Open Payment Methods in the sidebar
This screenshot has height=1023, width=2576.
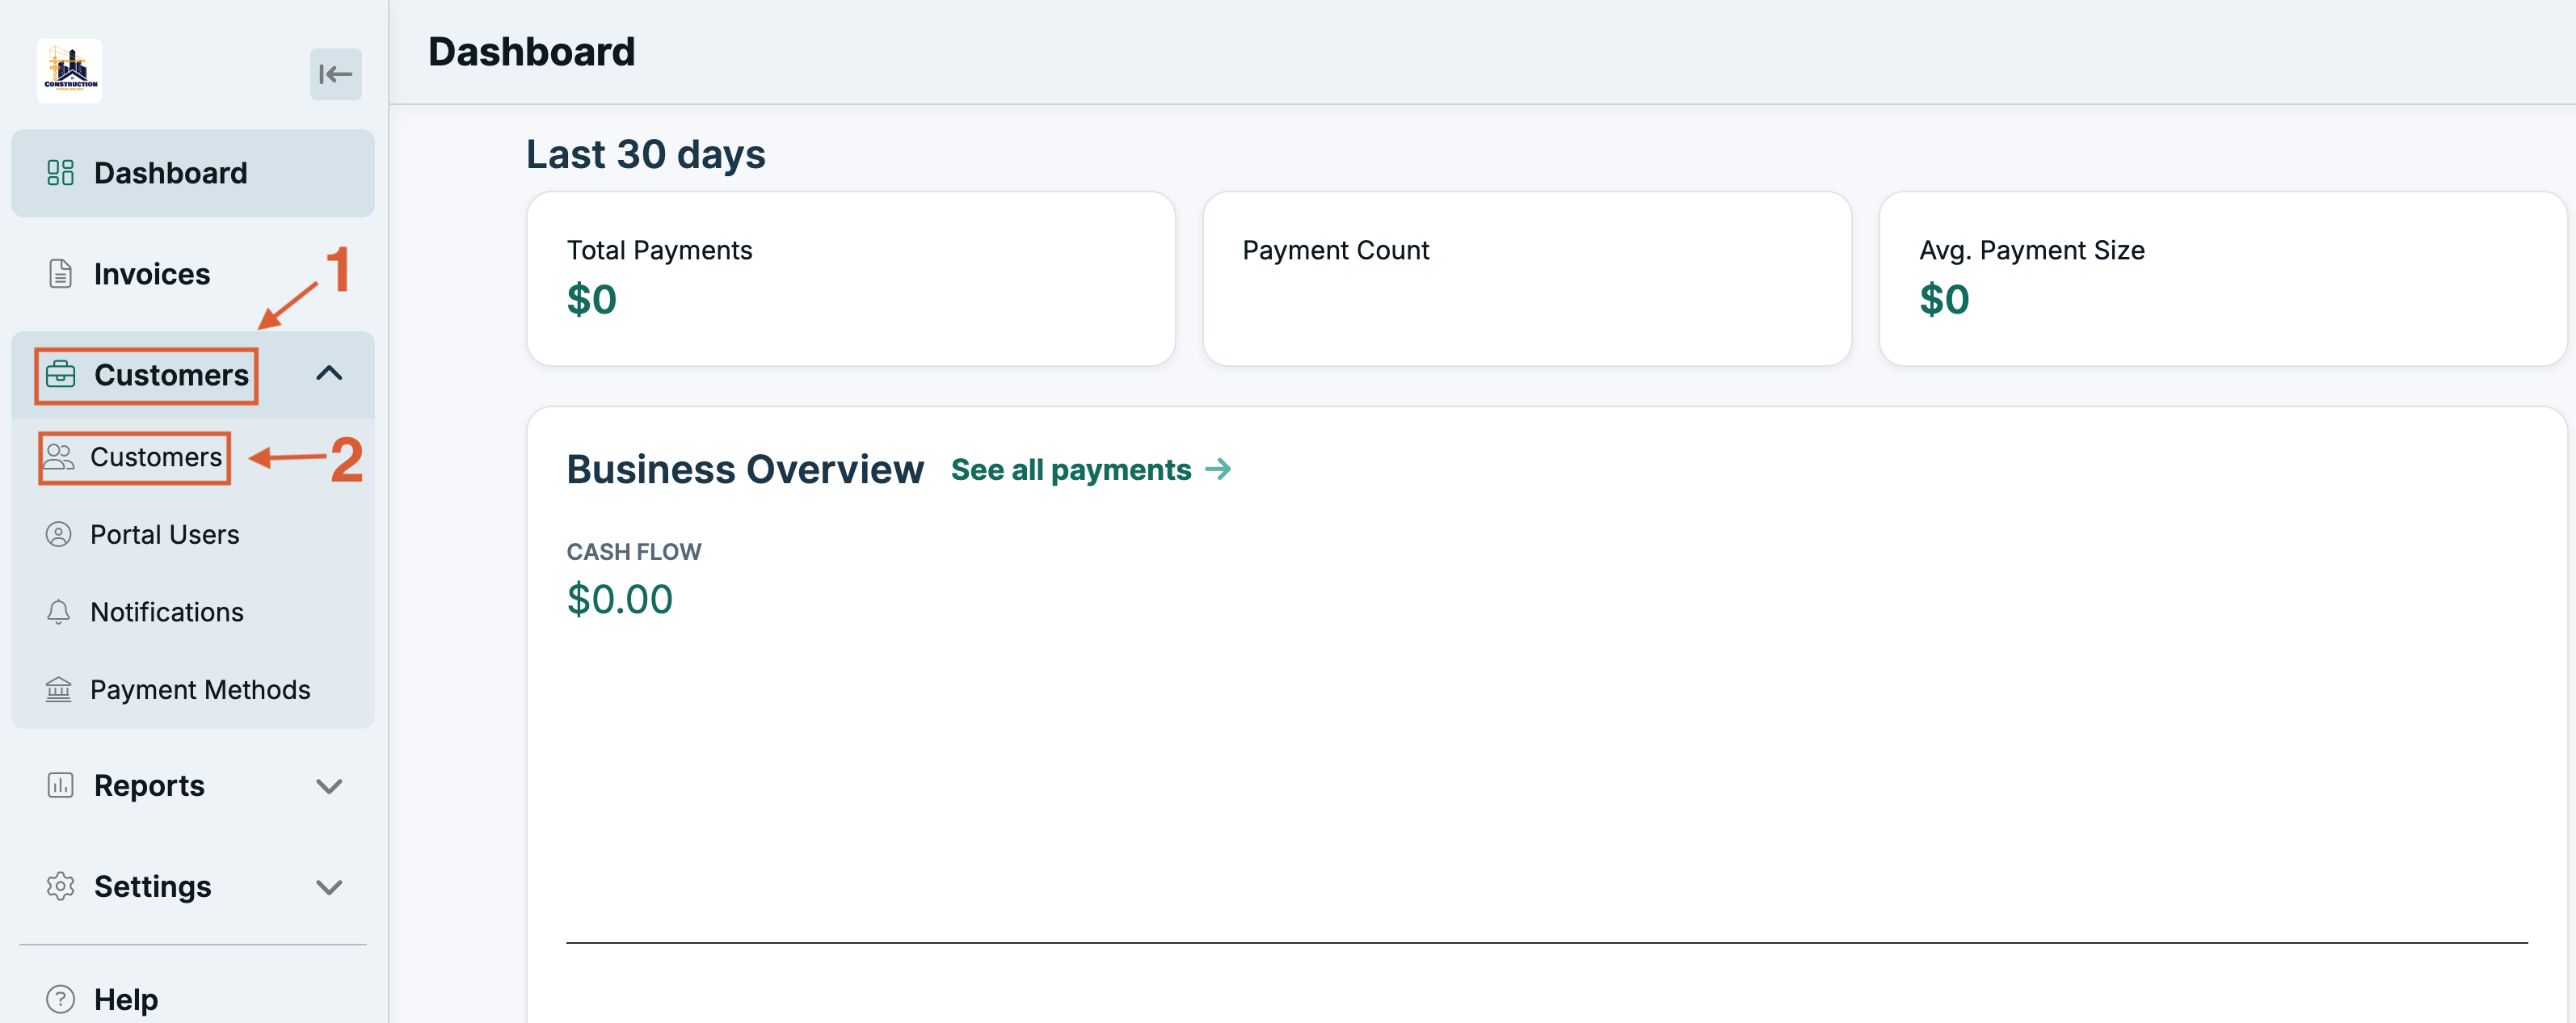click(x=193, y=689)
